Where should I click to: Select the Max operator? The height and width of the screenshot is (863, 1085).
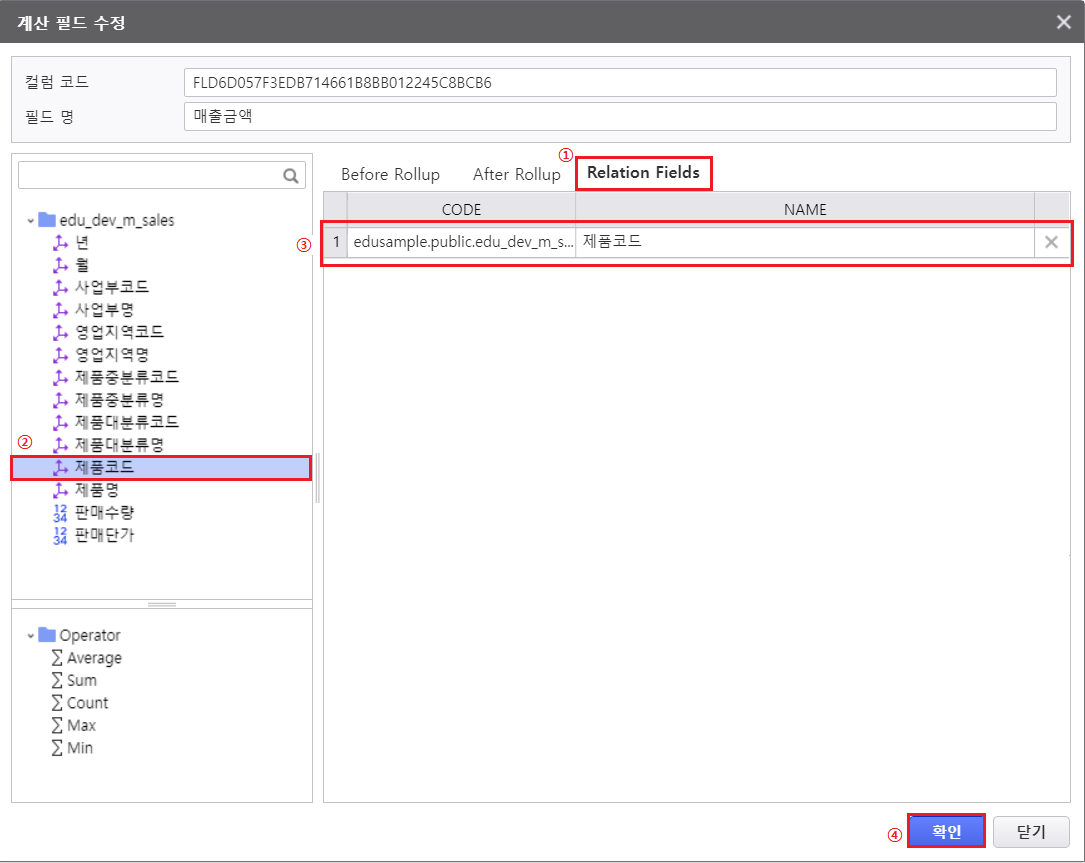[x=81, y=725]
